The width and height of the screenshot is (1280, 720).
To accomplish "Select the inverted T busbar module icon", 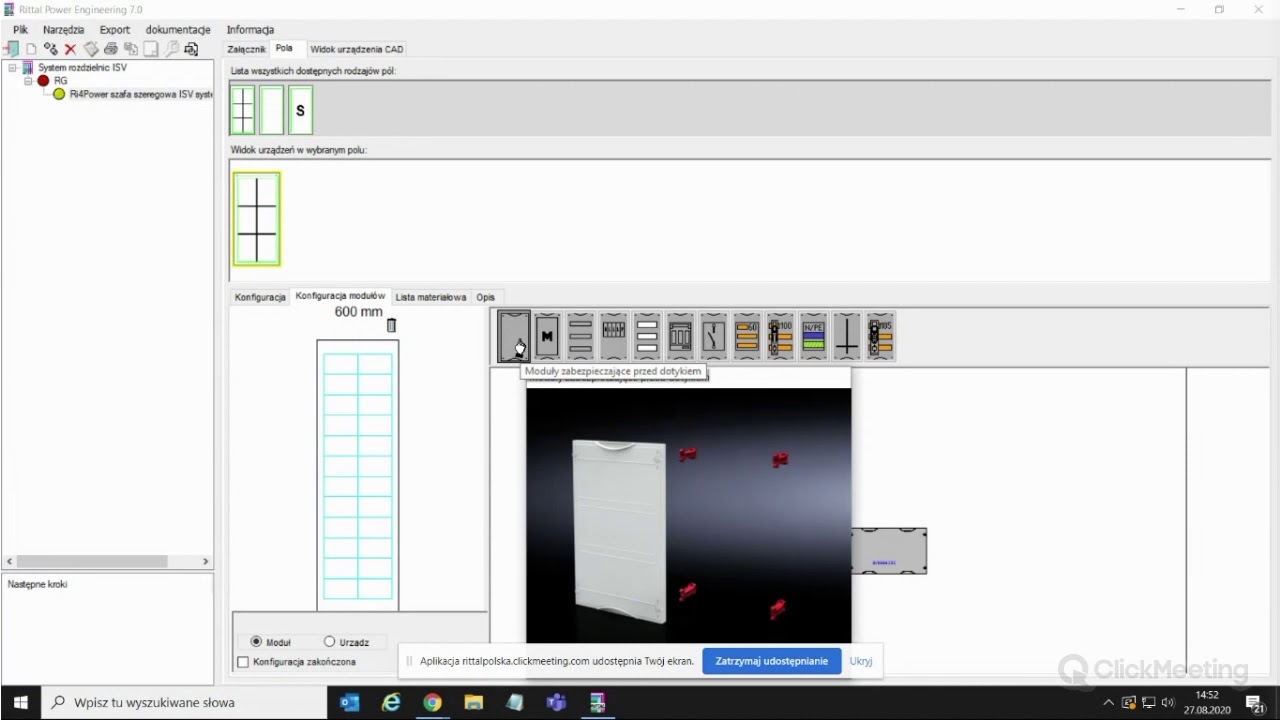I will tap(847, 336).
